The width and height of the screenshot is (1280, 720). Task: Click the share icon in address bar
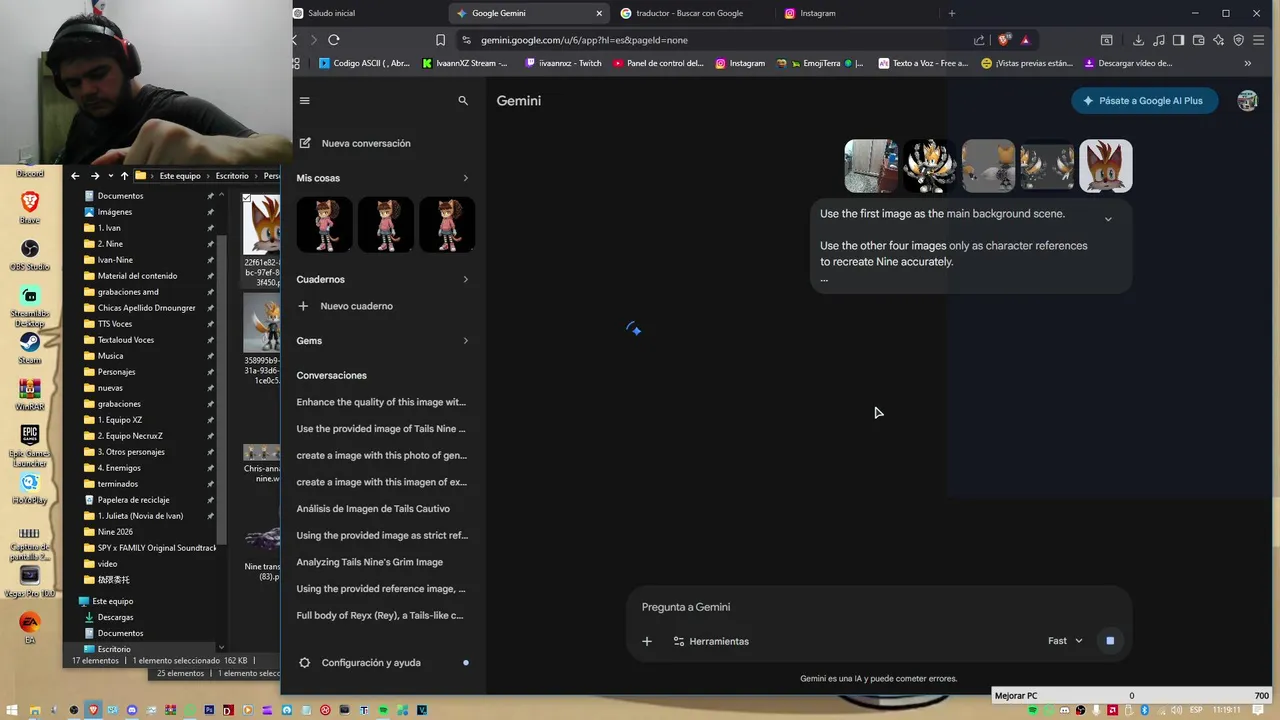tap(979, 40)
